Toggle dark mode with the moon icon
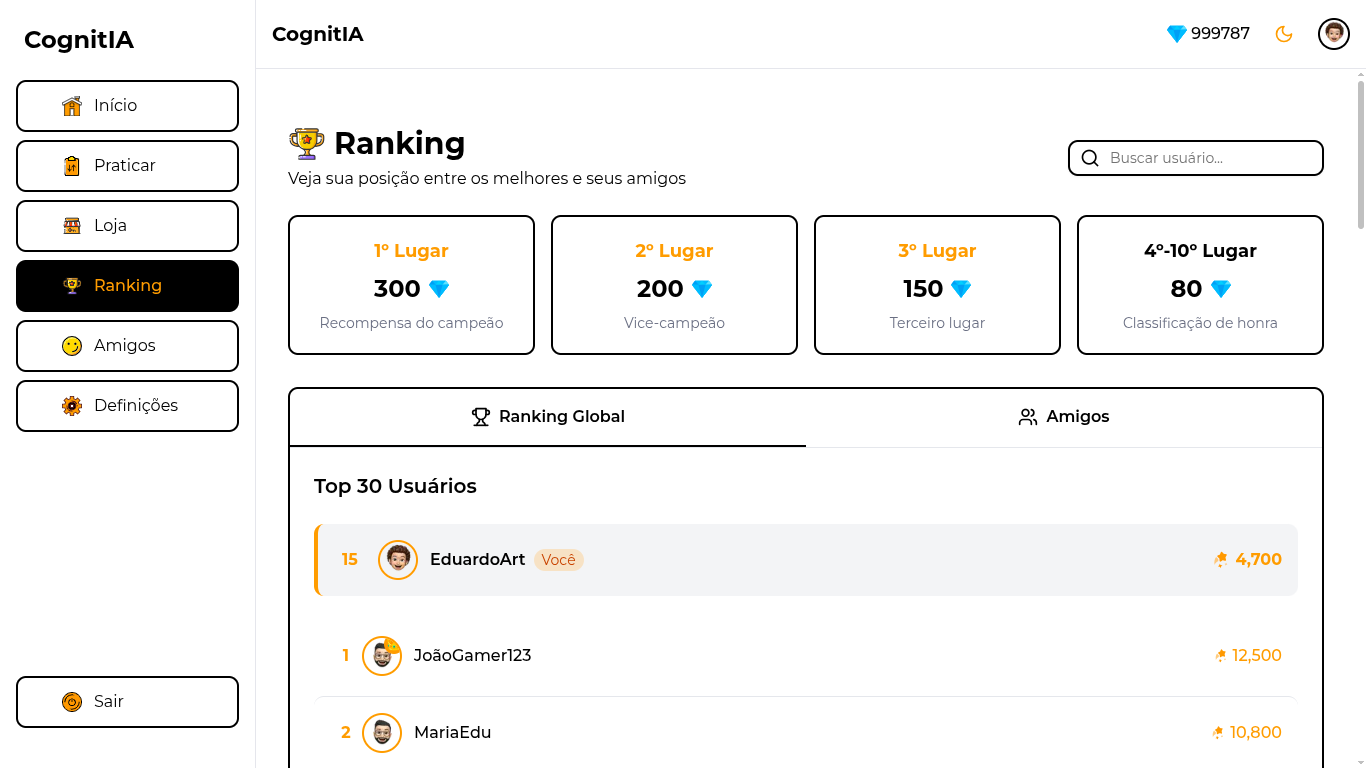 coord(1283,33)
